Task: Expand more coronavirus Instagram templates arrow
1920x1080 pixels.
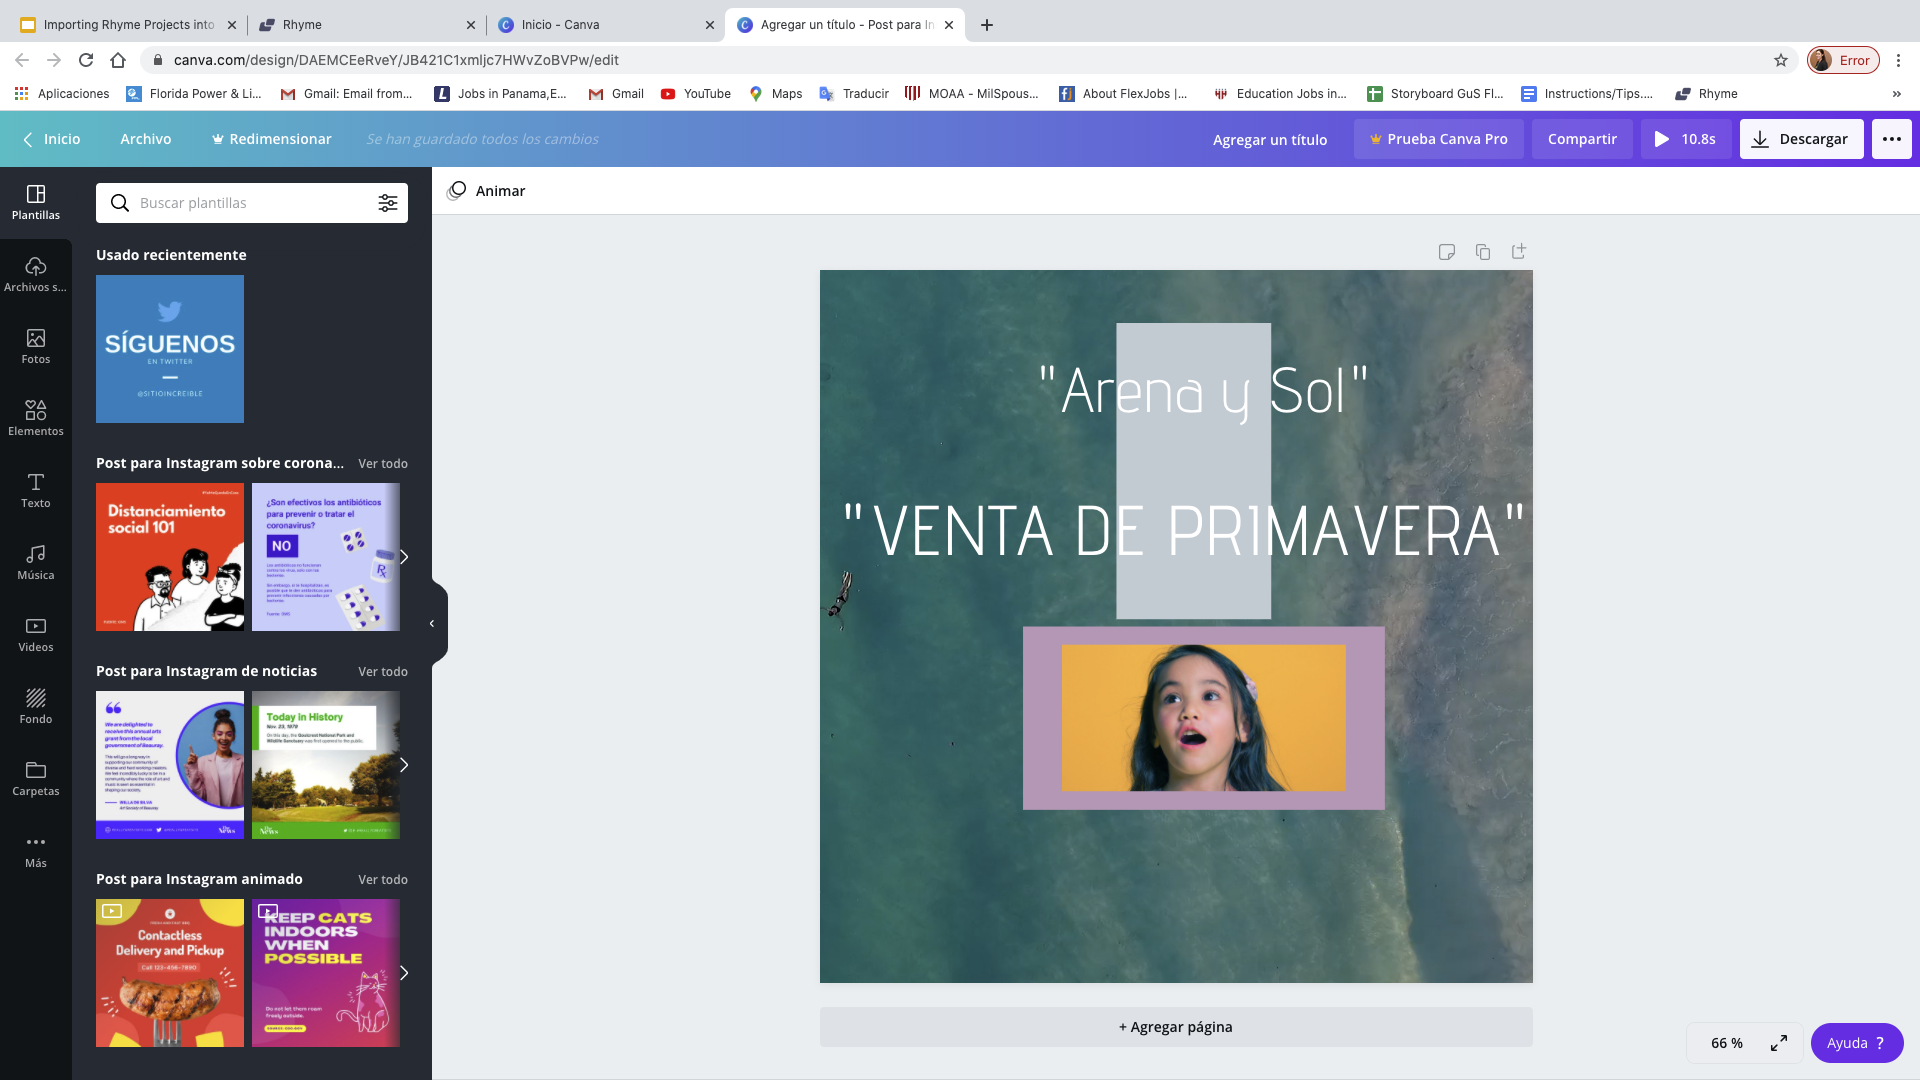Action: point(404,557)
